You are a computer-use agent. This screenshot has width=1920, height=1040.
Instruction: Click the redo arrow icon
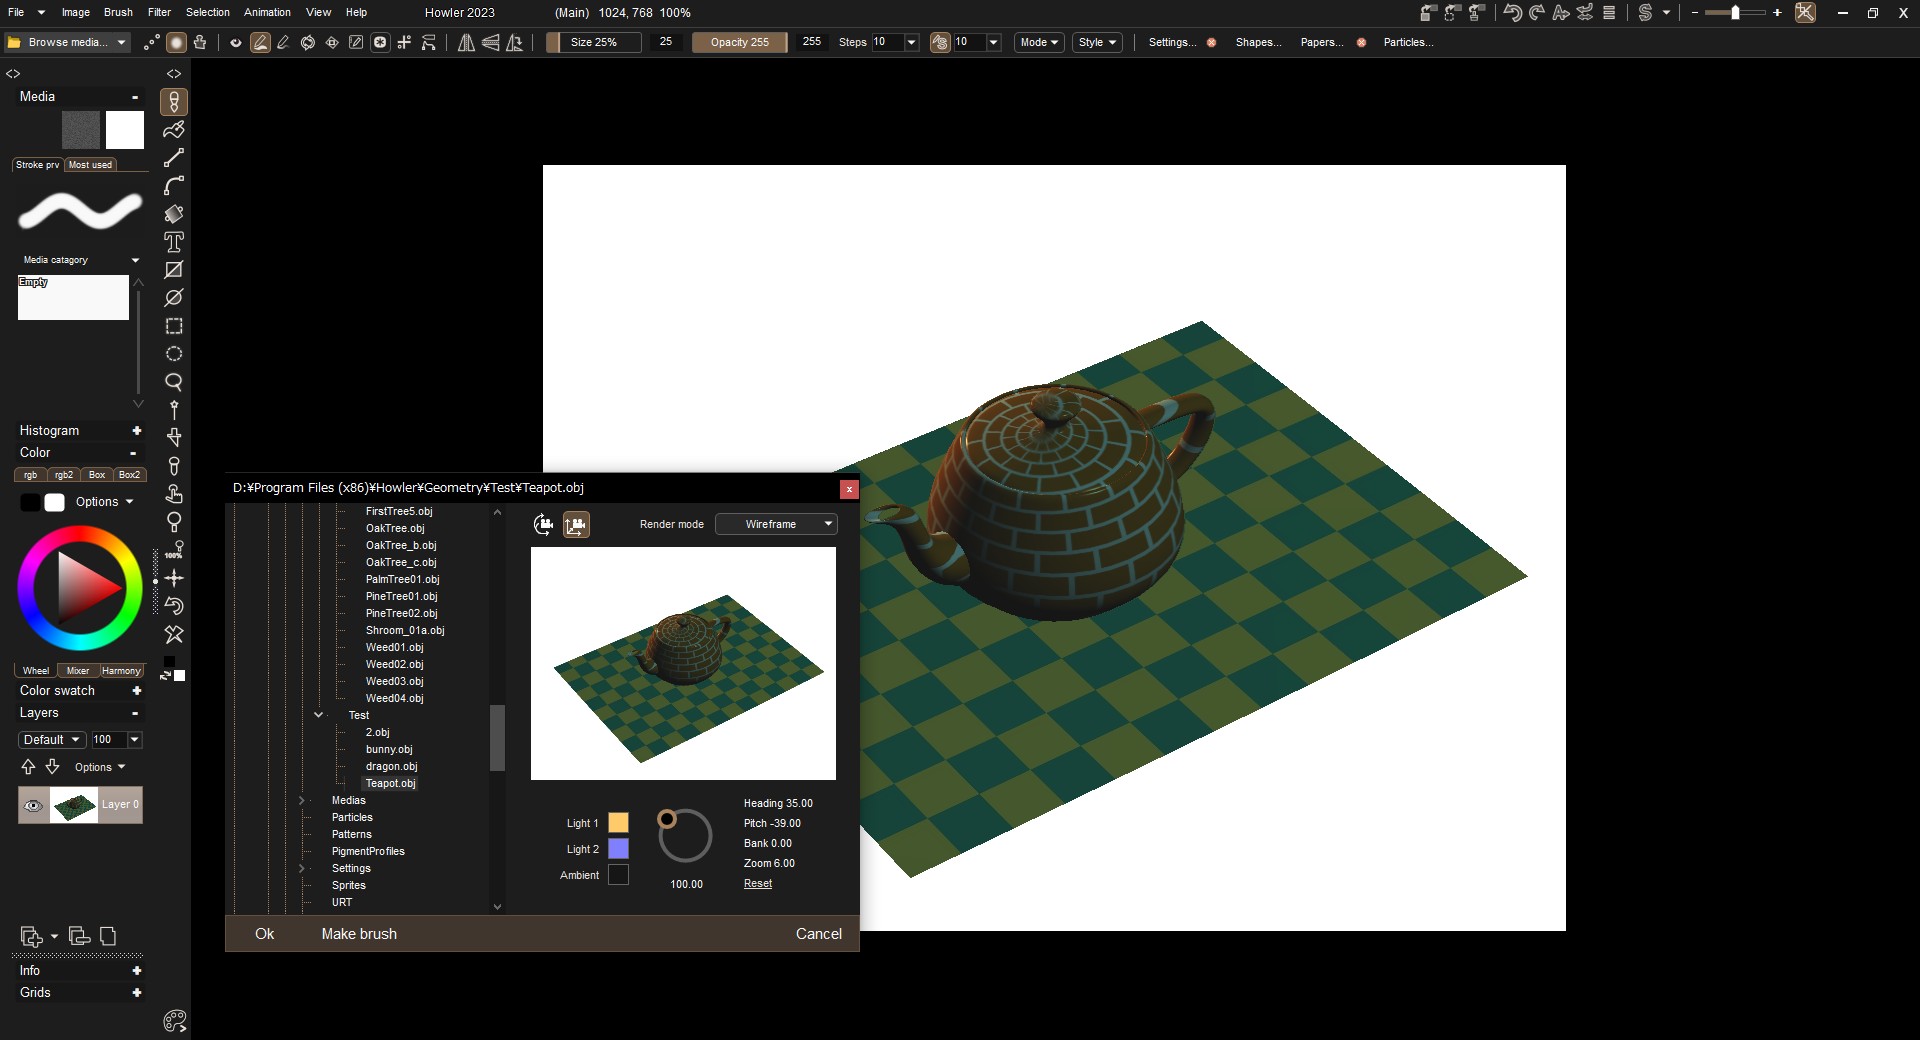[1537, 13]
